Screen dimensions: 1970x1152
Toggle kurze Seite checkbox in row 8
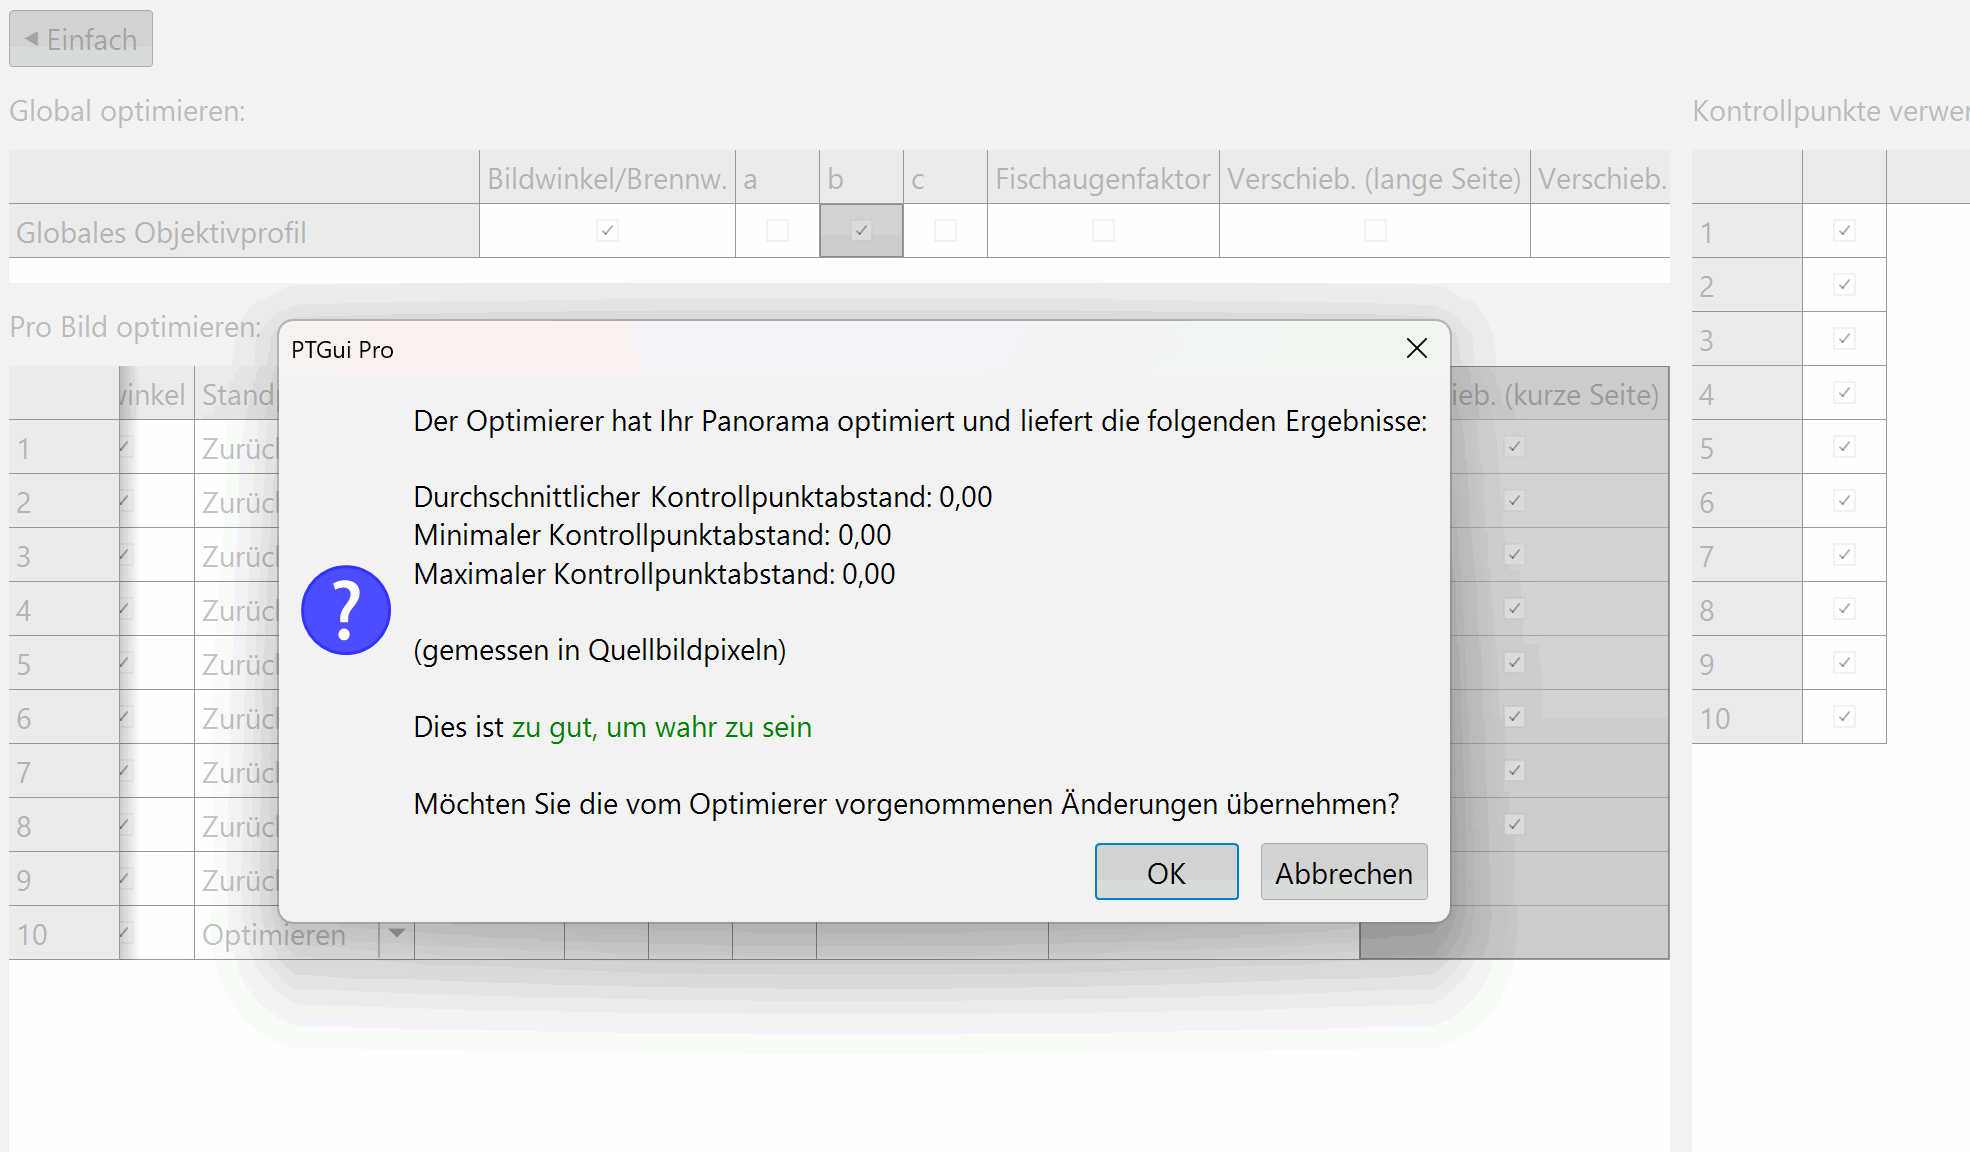1514,825
